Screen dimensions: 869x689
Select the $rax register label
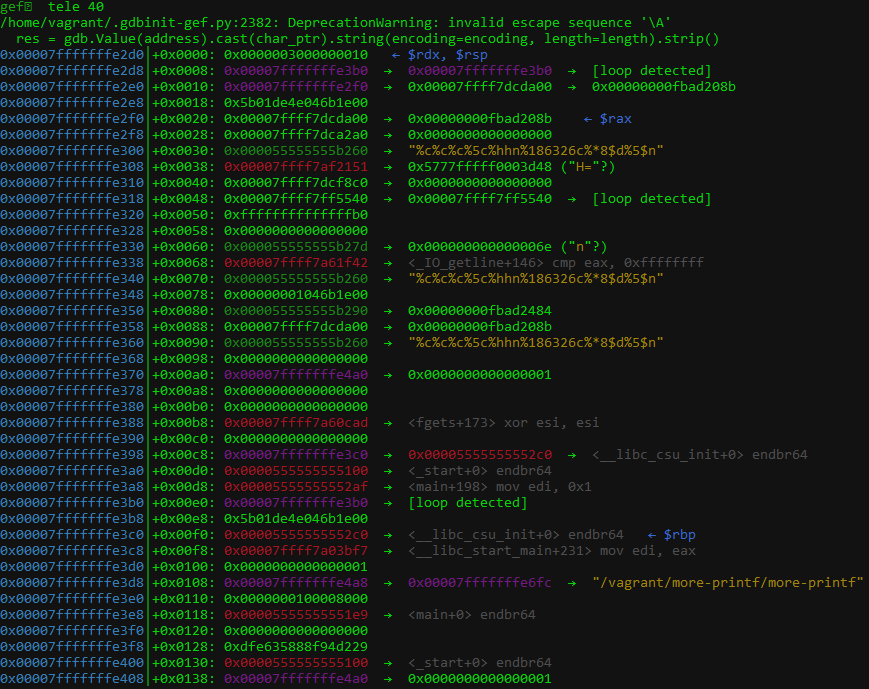(x=615, y=119)
